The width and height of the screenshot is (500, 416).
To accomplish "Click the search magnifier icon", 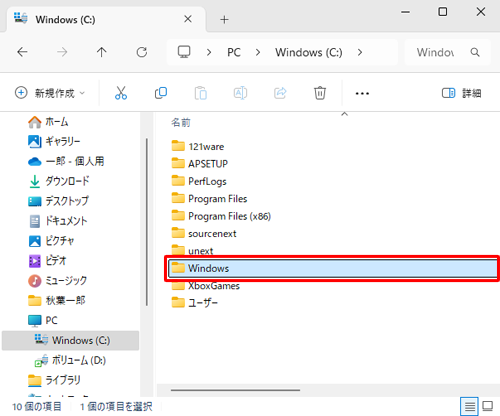I will [475, 52].
